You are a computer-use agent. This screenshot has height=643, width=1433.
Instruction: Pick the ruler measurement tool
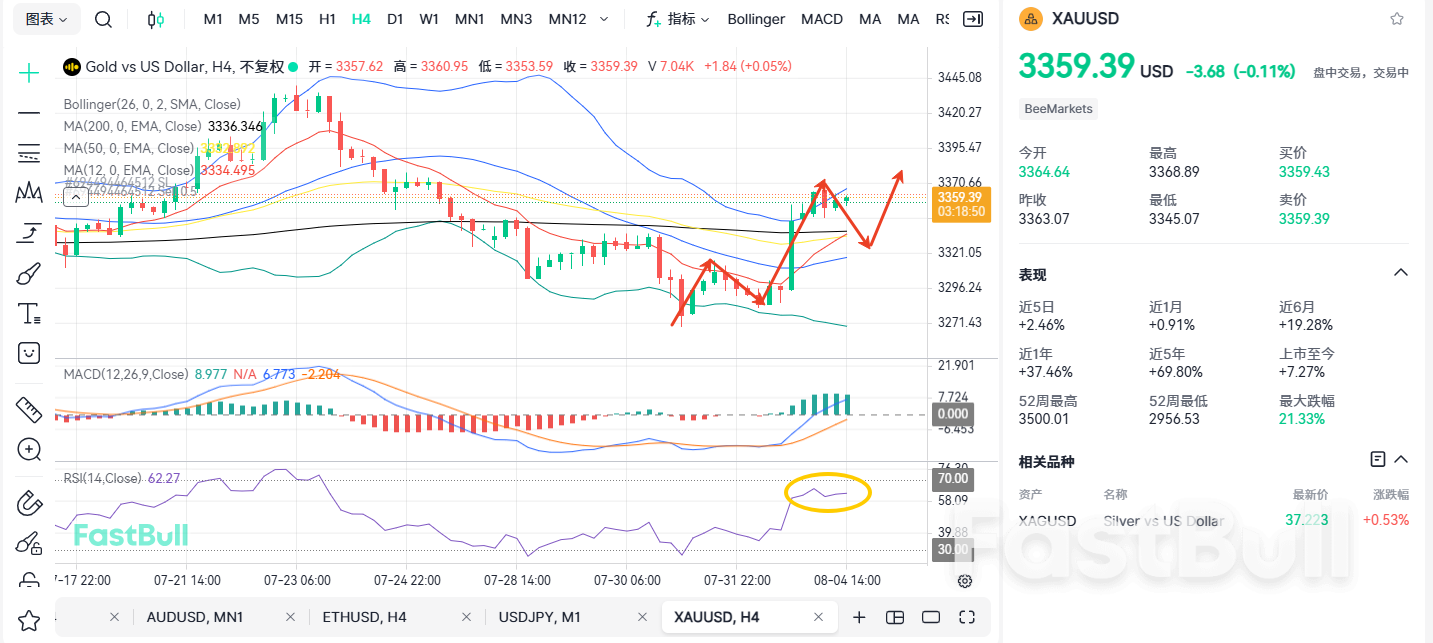click(x=29, y=408)
